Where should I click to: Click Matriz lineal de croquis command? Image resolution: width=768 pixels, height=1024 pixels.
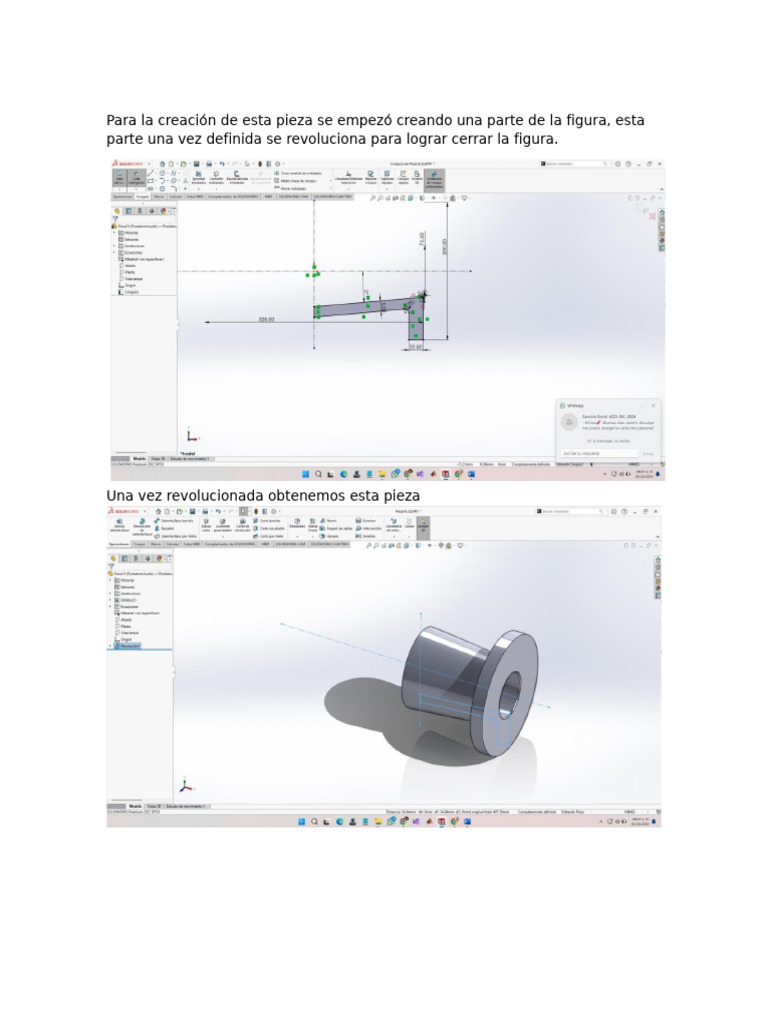tap(296, 180)
